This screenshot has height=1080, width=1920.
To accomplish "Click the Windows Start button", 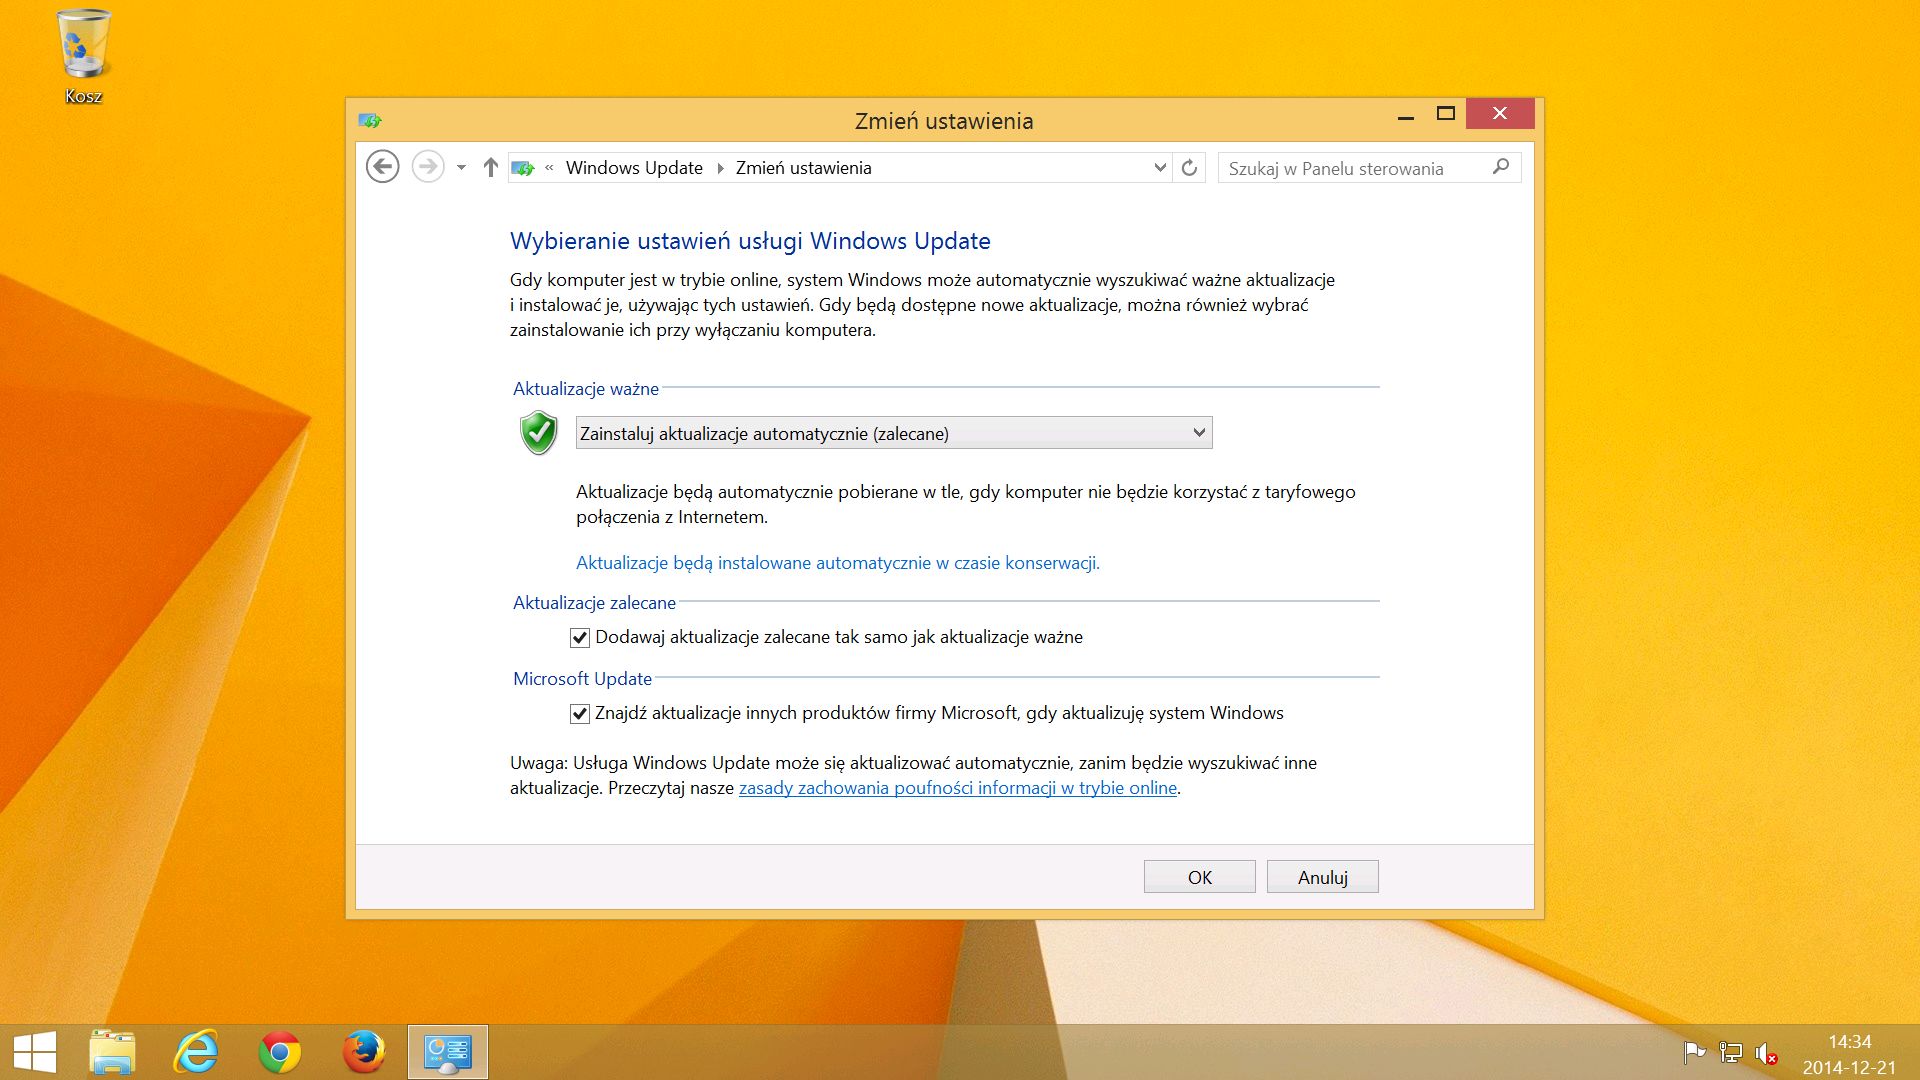I will [x=35, y=1052].
